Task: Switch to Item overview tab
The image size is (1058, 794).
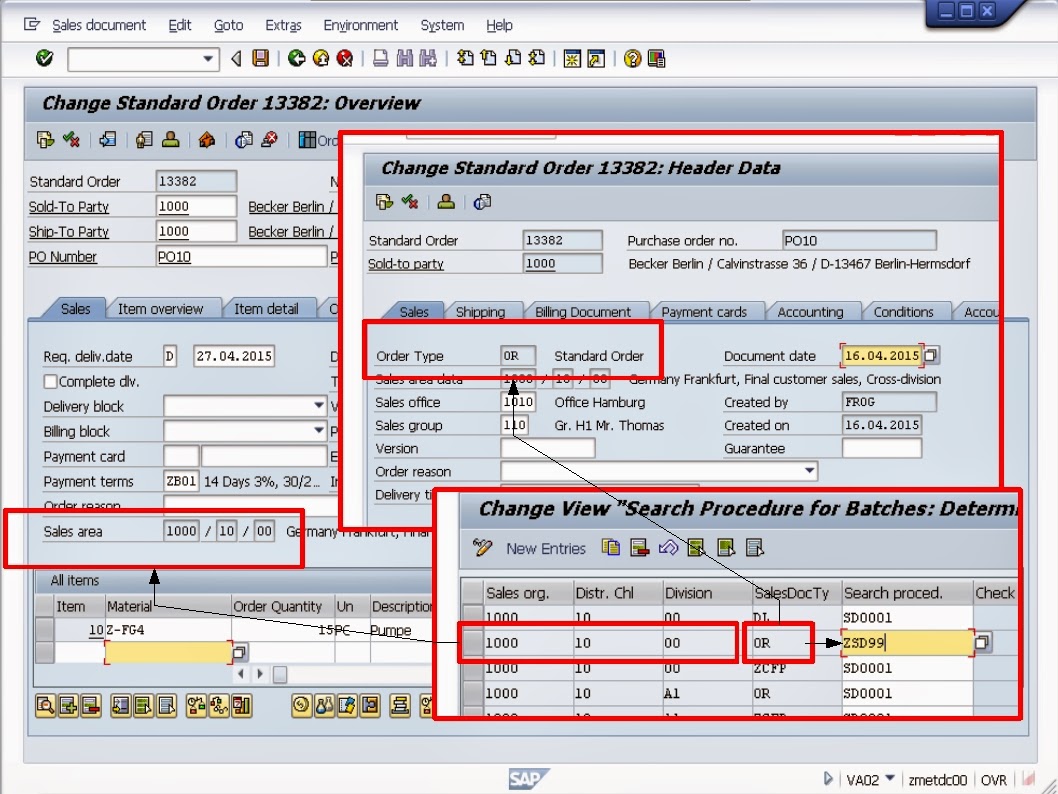Action: click(x=161, y=309)
